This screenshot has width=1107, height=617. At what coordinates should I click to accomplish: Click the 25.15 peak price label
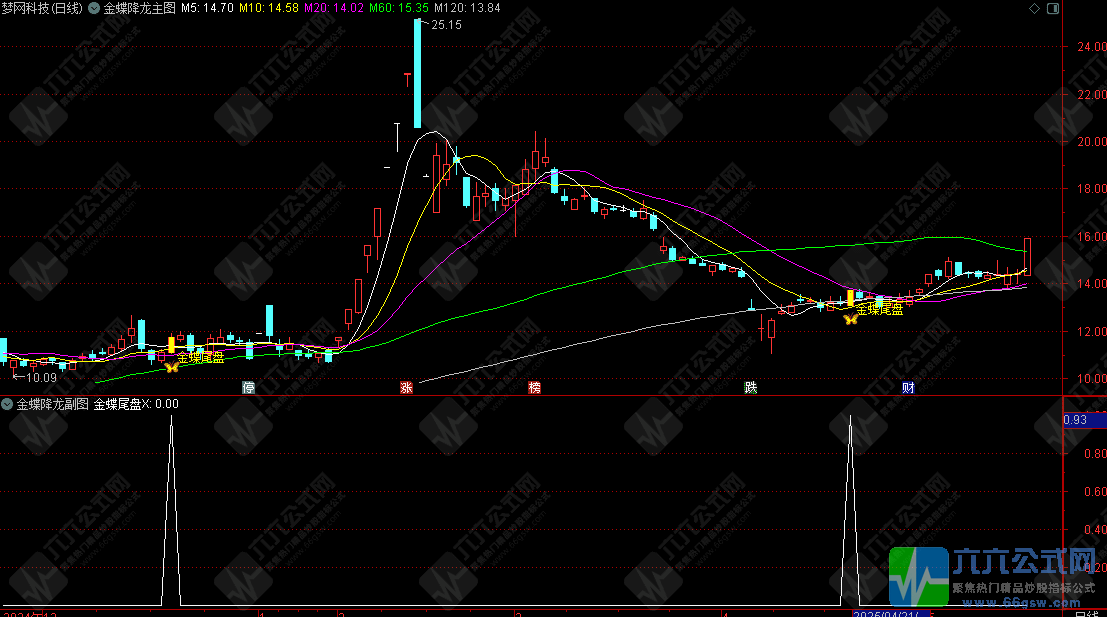pyautogui.click(x=446, y=25)
